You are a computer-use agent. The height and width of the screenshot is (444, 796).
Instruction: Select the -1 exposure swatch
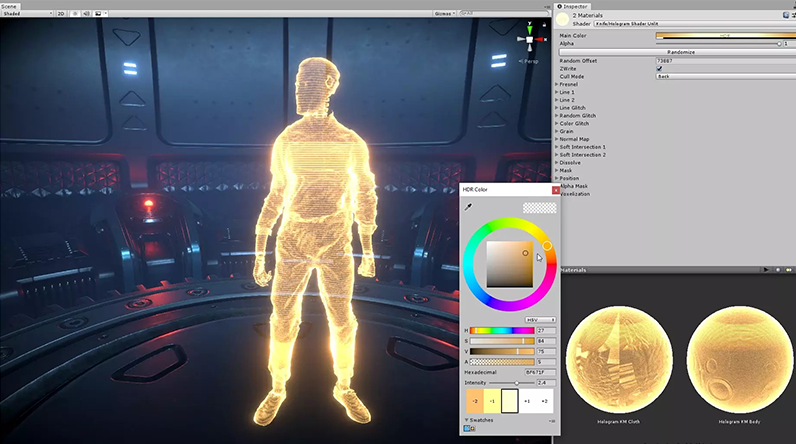(x=492, y=401)
